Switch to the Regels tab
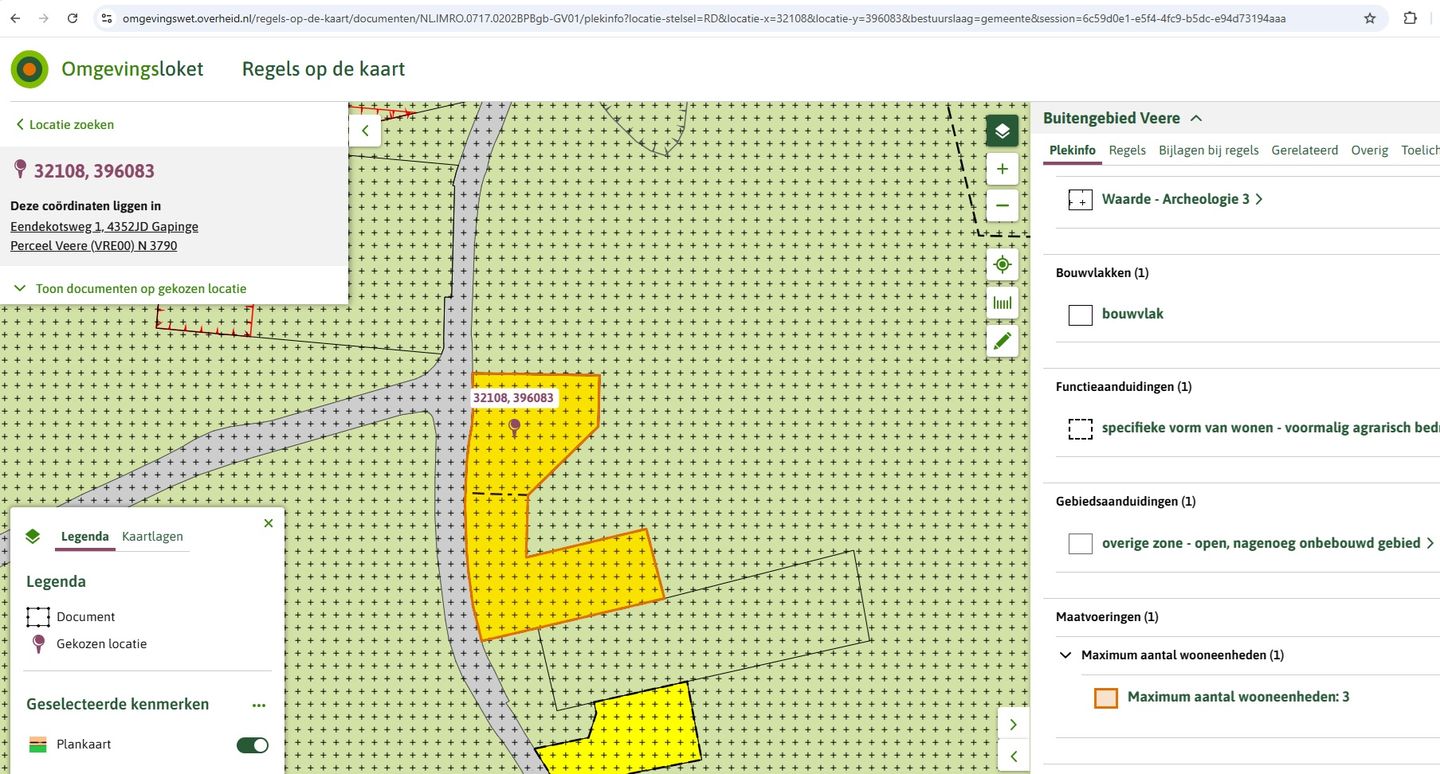Viewport: 1440px width, 774px height. coord(1127,150)
